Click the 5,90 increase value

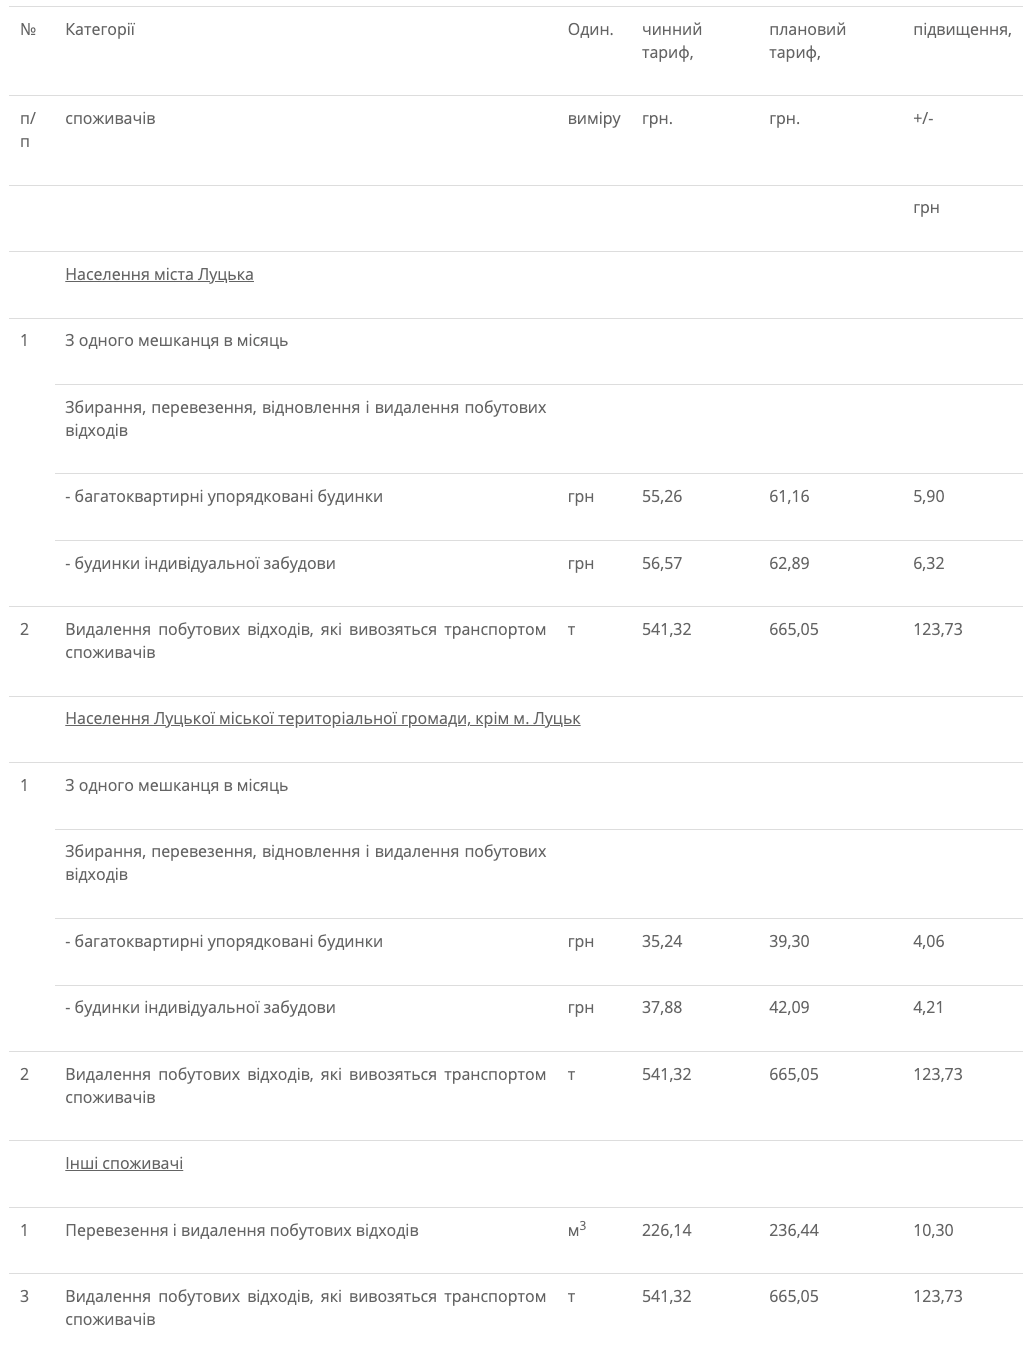coord(928,497)
